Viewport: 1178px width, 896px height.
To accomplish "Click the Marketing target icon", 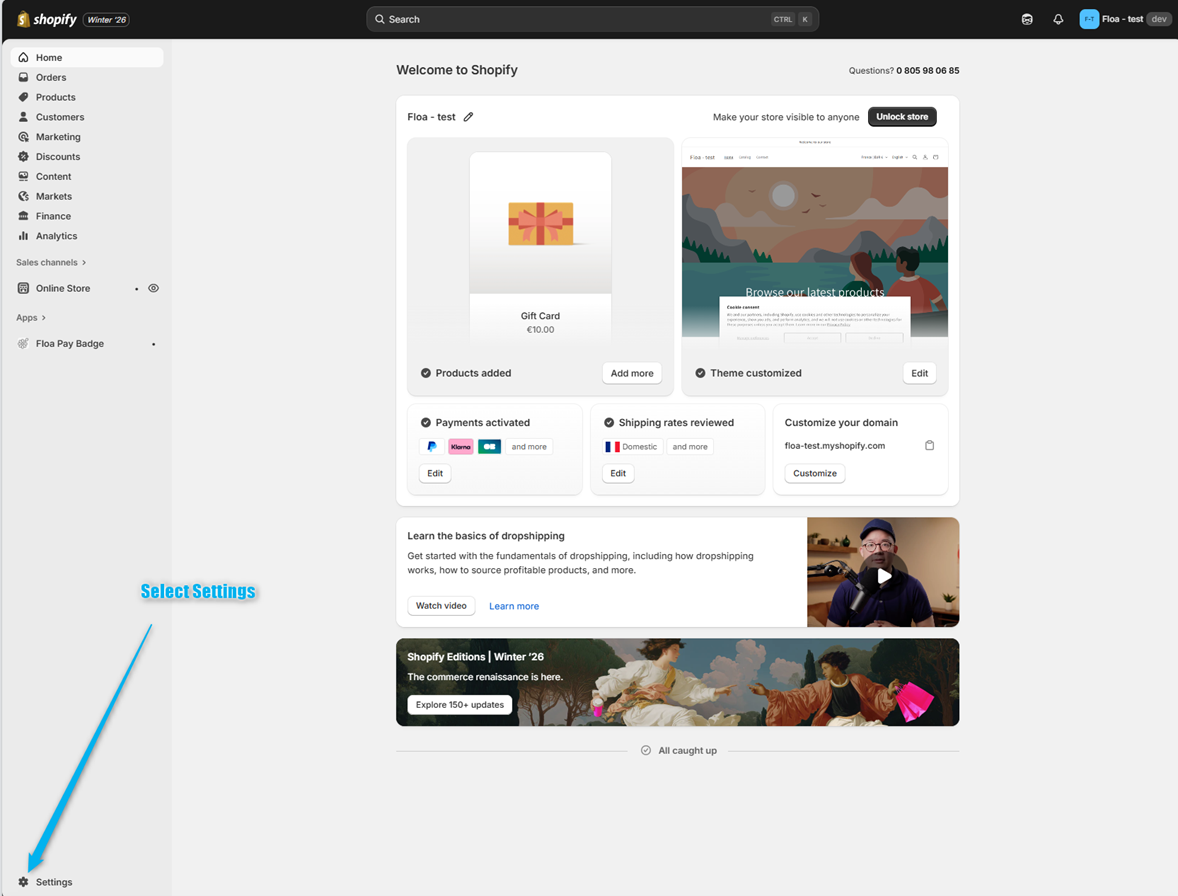I will pyautogui.click(x=23, y=137).
